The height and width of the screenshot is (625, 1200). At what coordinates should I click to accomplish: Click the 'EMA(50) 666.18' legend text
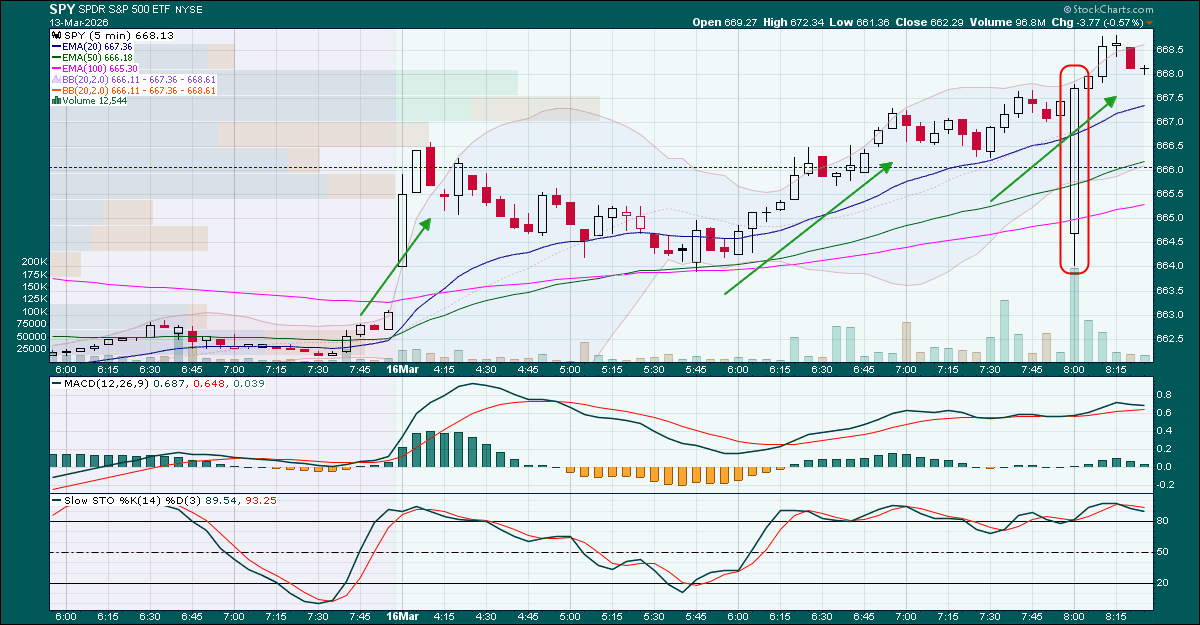[99, 57]
